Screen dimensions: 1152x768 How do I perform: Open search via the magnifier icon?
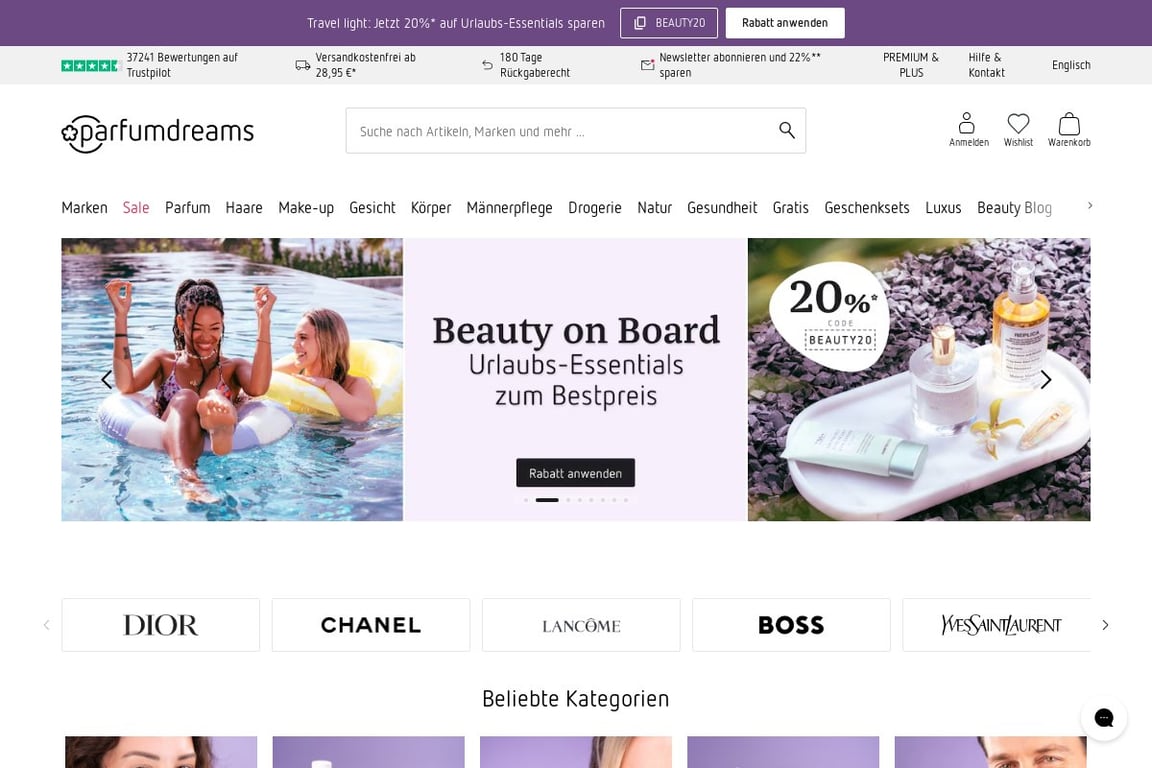pyautogui.click(x=786, y=130)
